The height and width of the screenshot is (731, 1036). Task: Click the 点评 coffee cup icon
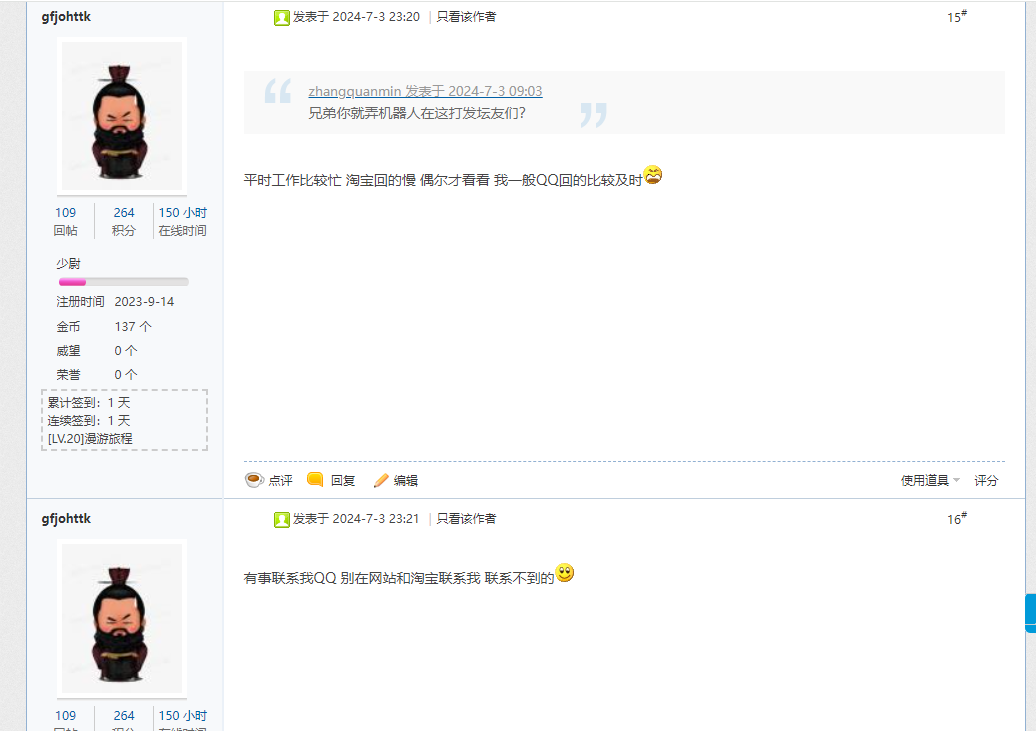pos(254,480)
